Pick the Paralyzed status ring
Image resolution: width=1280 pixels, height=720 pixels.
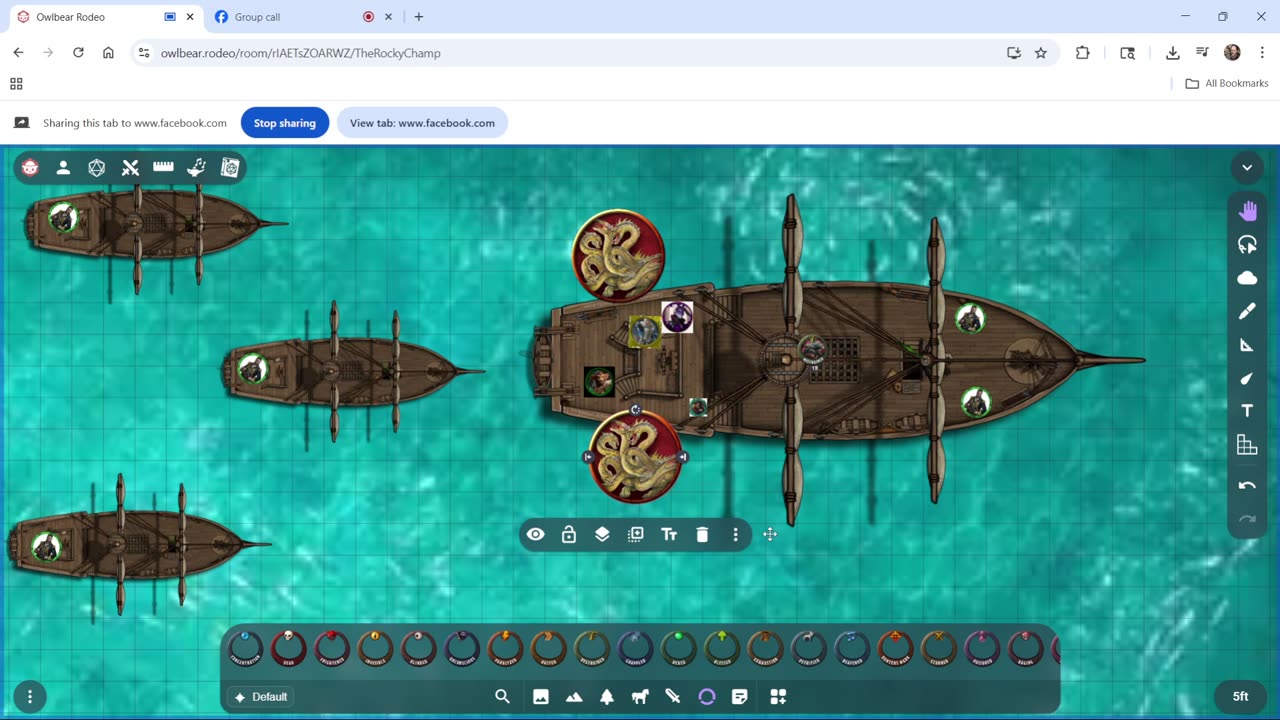(x=506, y=649)
